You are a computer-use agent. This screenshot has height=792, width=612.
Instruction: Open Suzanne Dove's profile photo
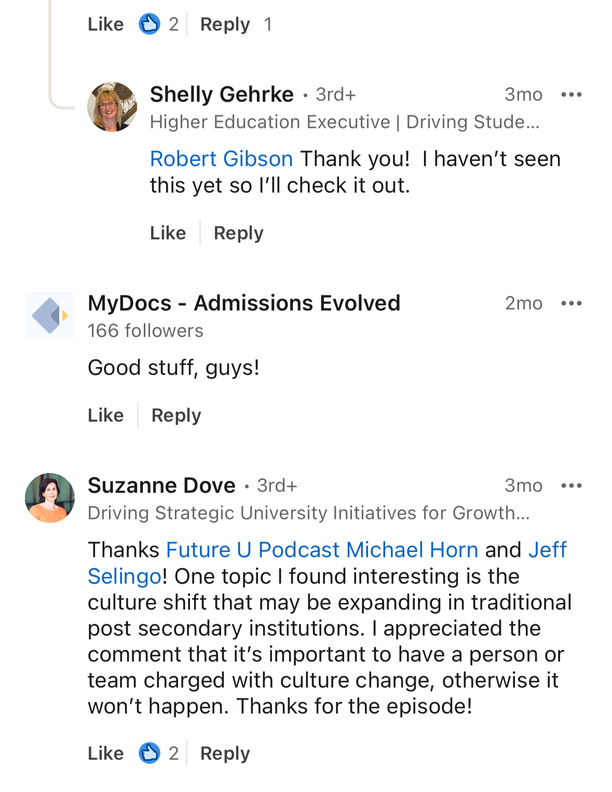tap(49, 498)
